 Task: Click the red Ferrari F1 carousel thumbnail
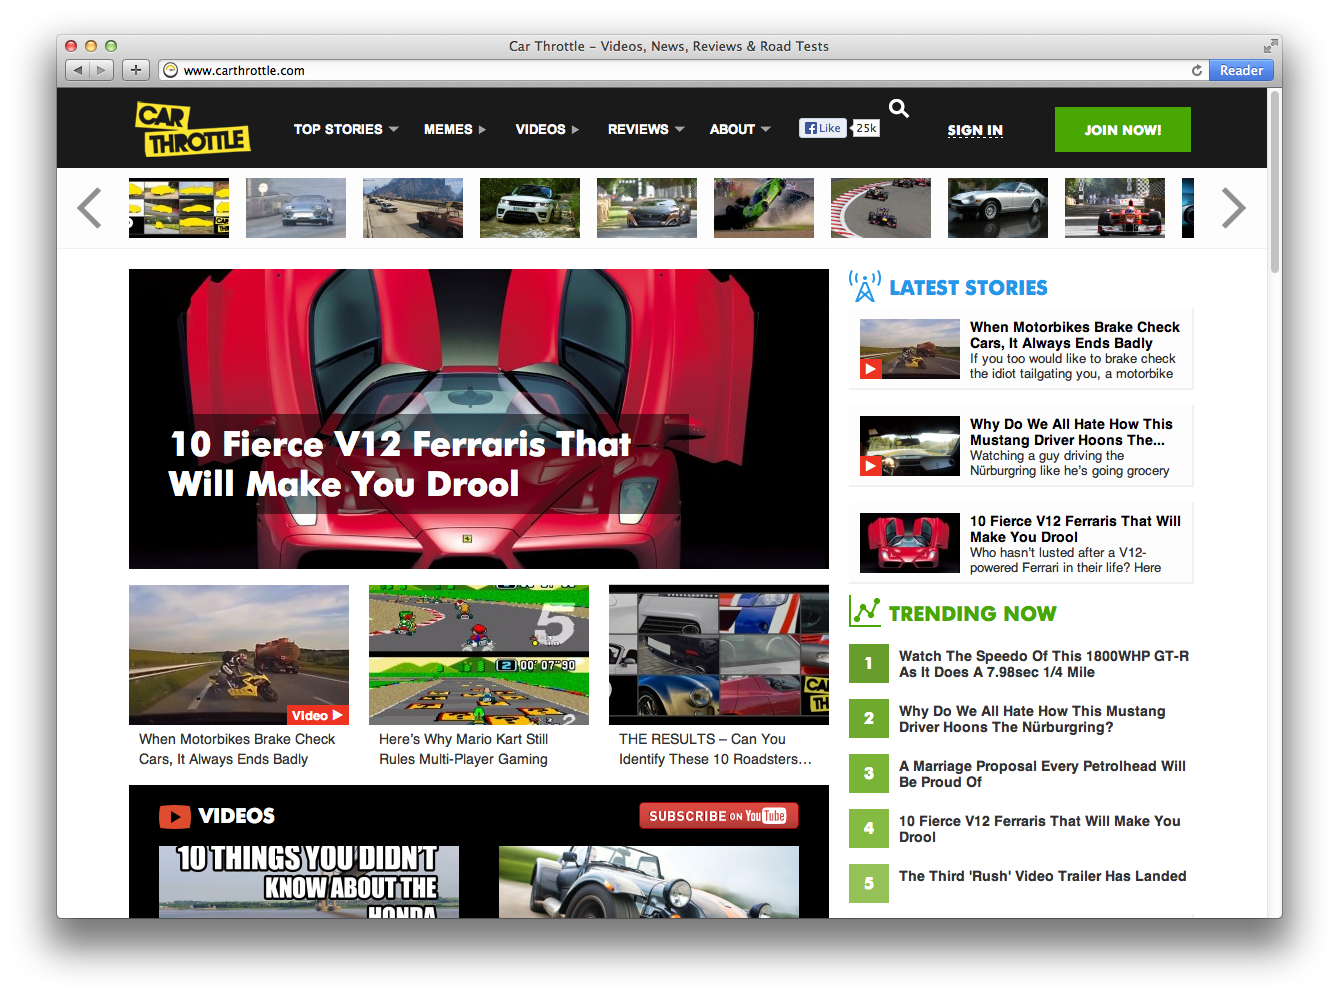coord(1115,208)
